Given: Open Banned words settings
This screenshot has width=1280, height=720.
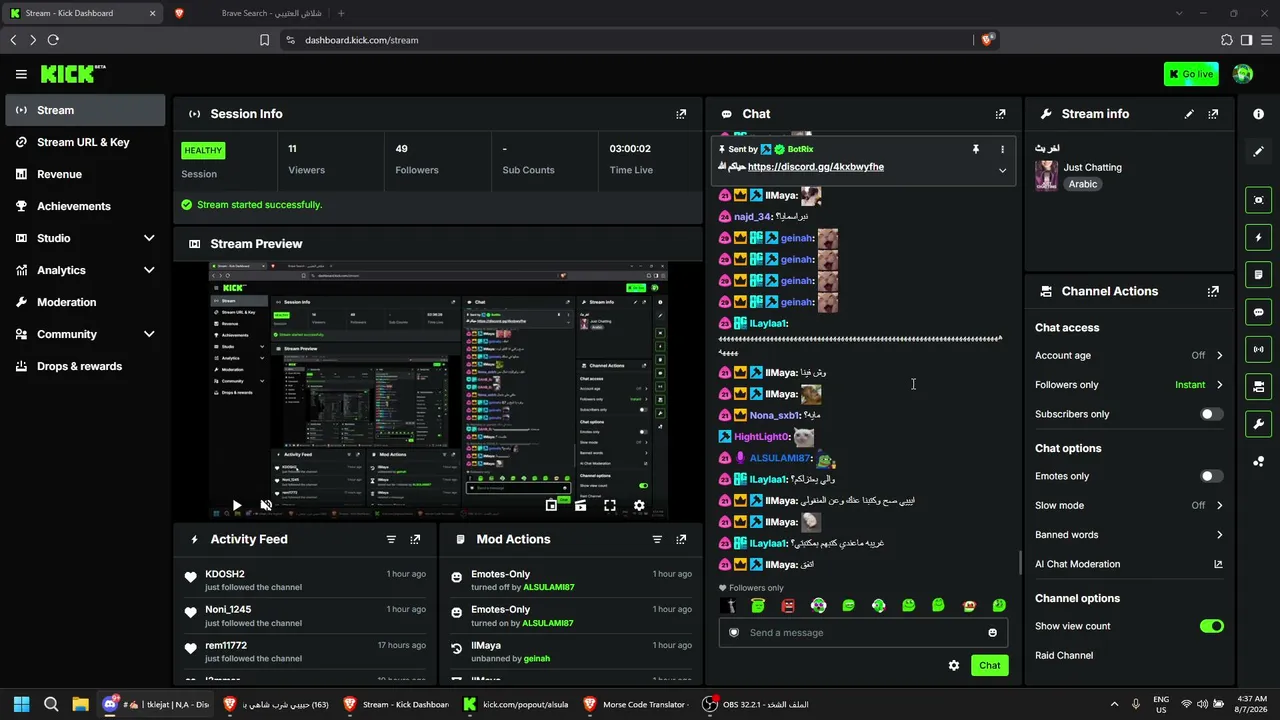Looking at the screenshot, I should pos(1129,535).
